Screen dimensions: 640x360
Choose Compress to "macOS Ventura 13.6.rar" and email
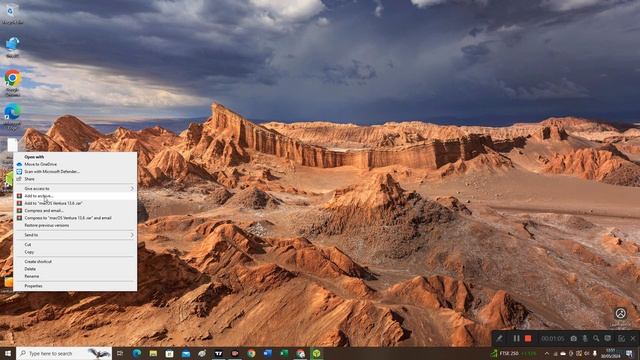point(75,218)
